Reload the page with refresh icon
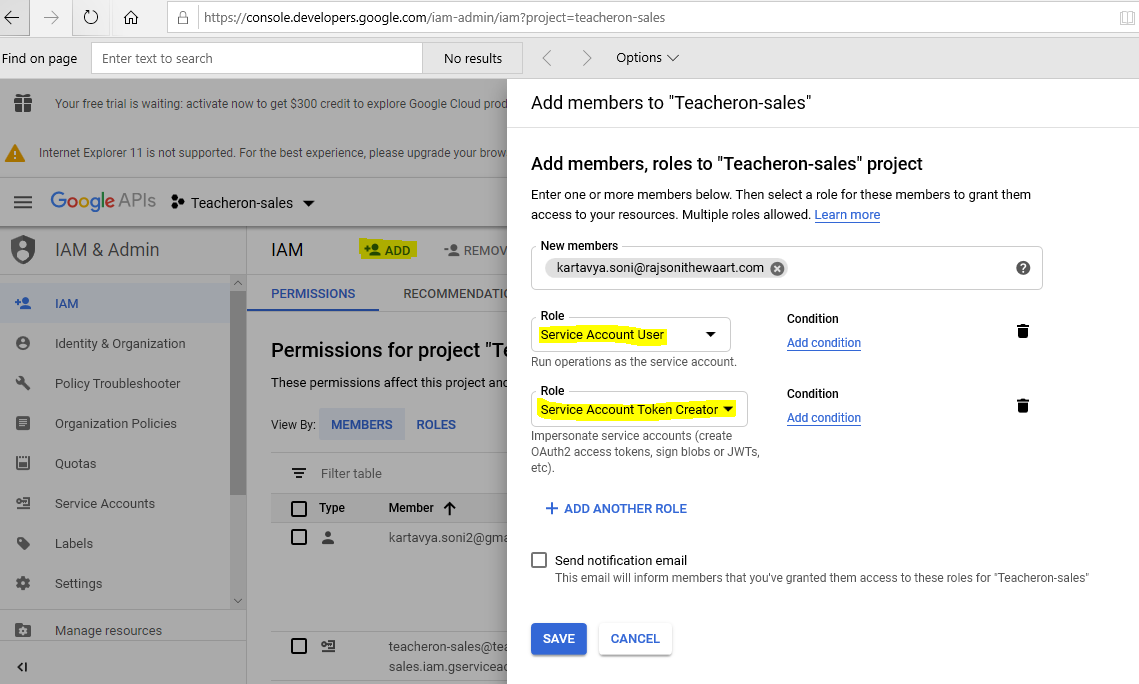The width and height of the screenshot is (1139, 684). [x=91, y=17]
